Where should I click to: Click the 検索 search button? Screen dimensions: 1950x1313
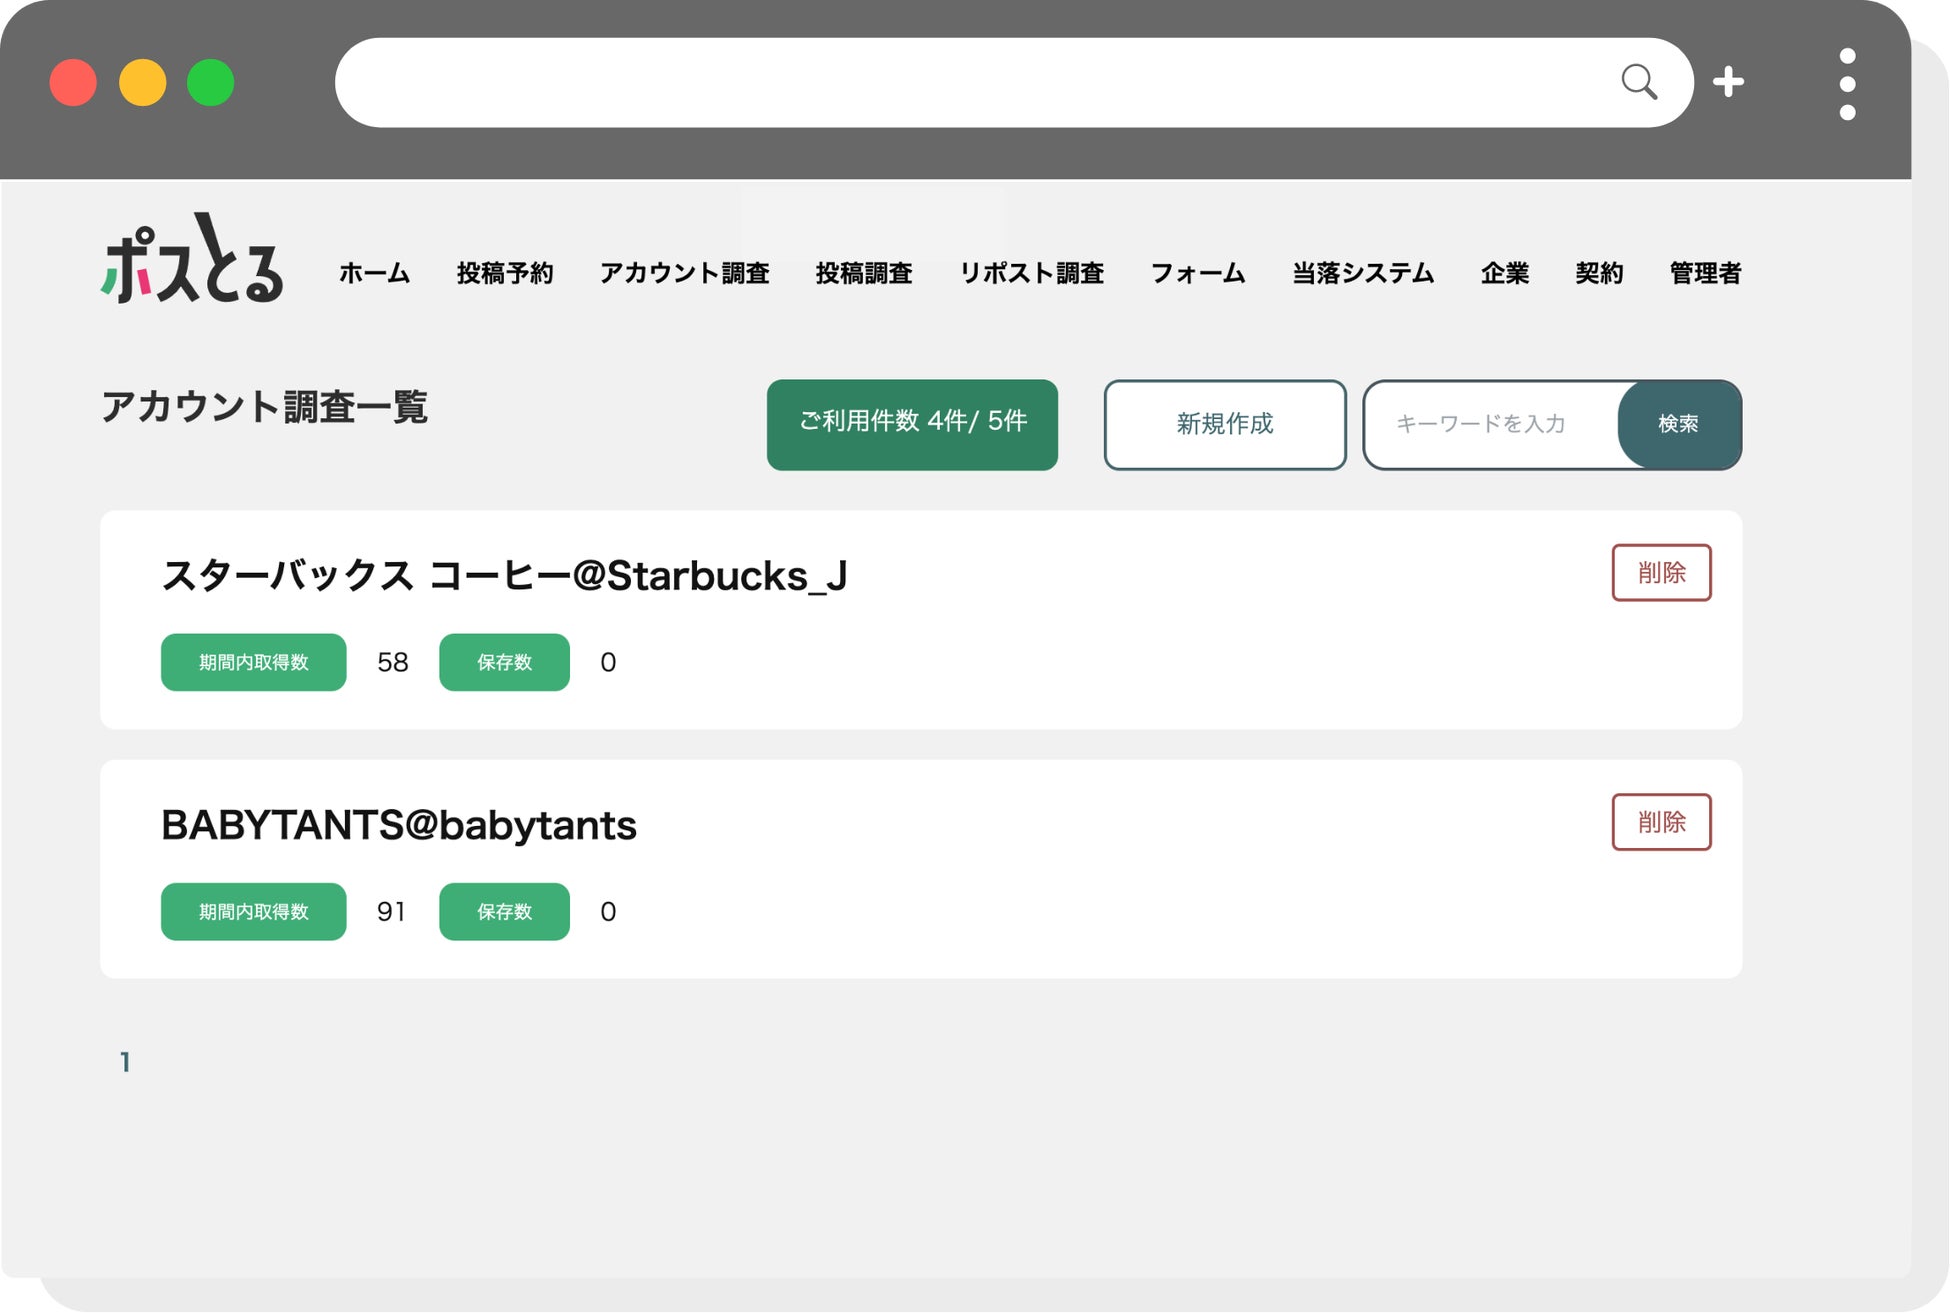coord(1679,424)
